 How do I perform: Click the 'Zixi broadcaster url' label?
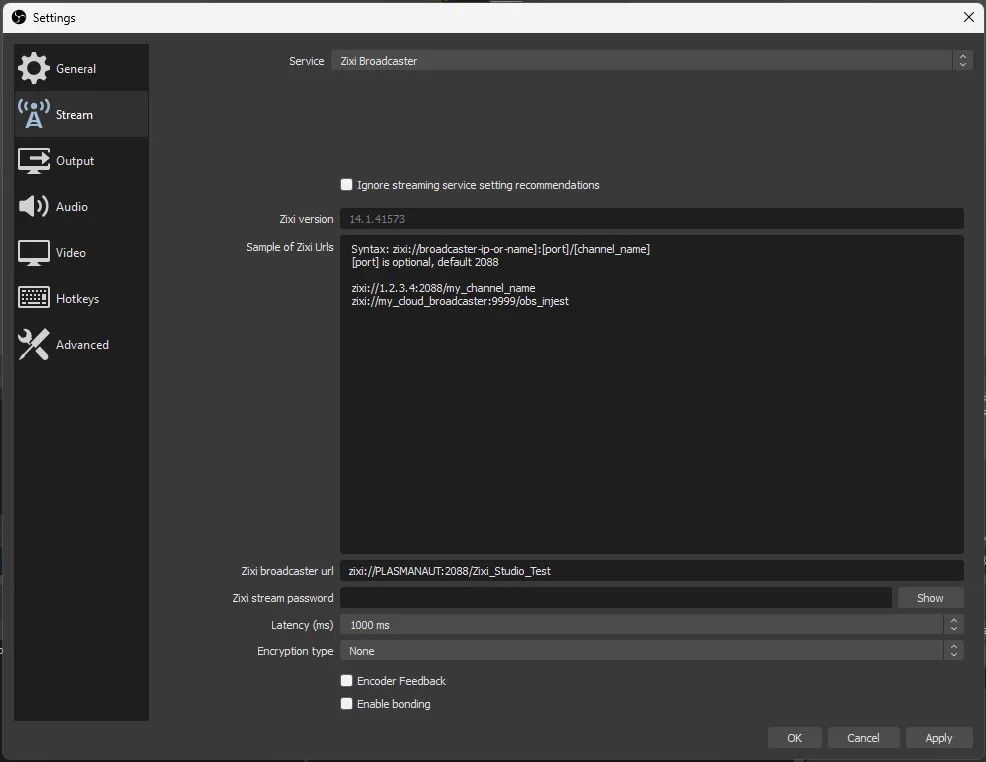287,571
